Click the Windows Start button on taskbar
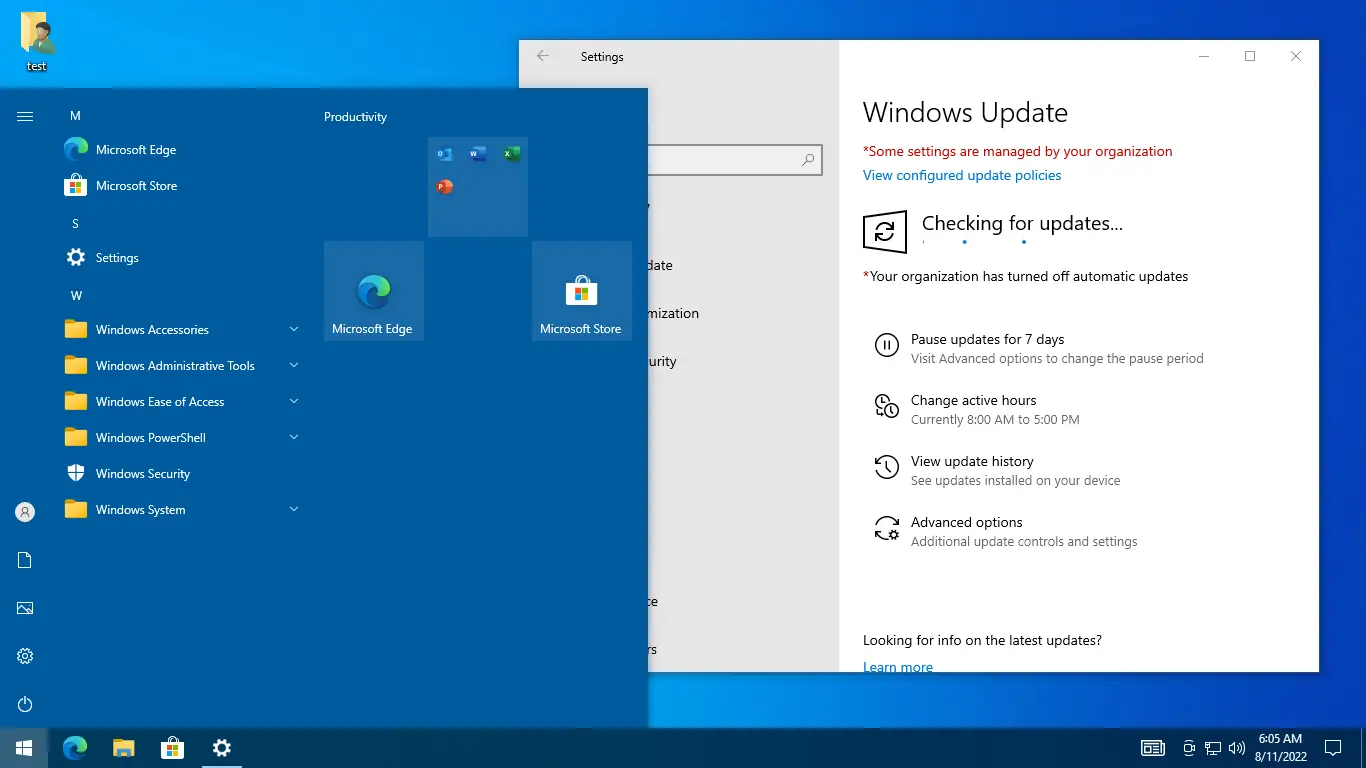Viewport: 1366px width, 768px height. coord(24,748)
